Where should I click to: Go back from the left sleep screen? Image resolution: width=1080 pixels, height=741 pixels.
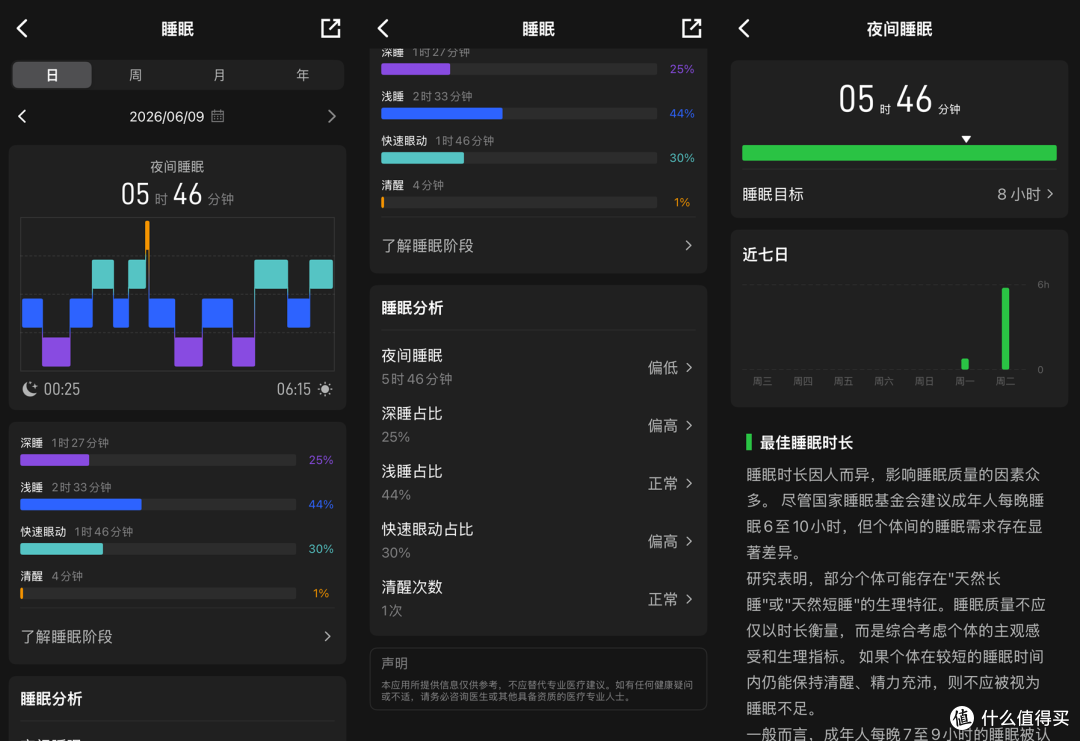tap(22, 28)
